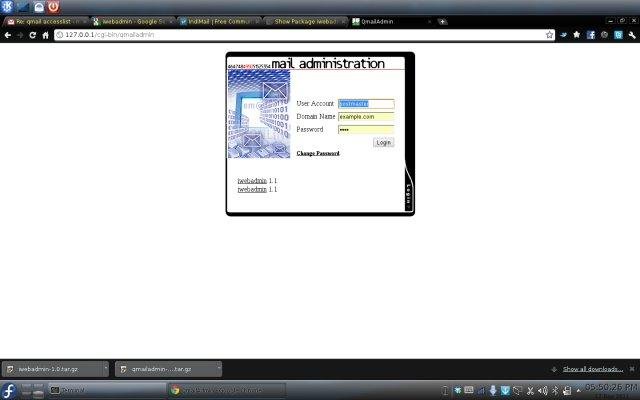Open the iwebadmin-1.0.tar.gz download item
The width and height of the screenshot is (640, 400).
(x=52, y=369)
